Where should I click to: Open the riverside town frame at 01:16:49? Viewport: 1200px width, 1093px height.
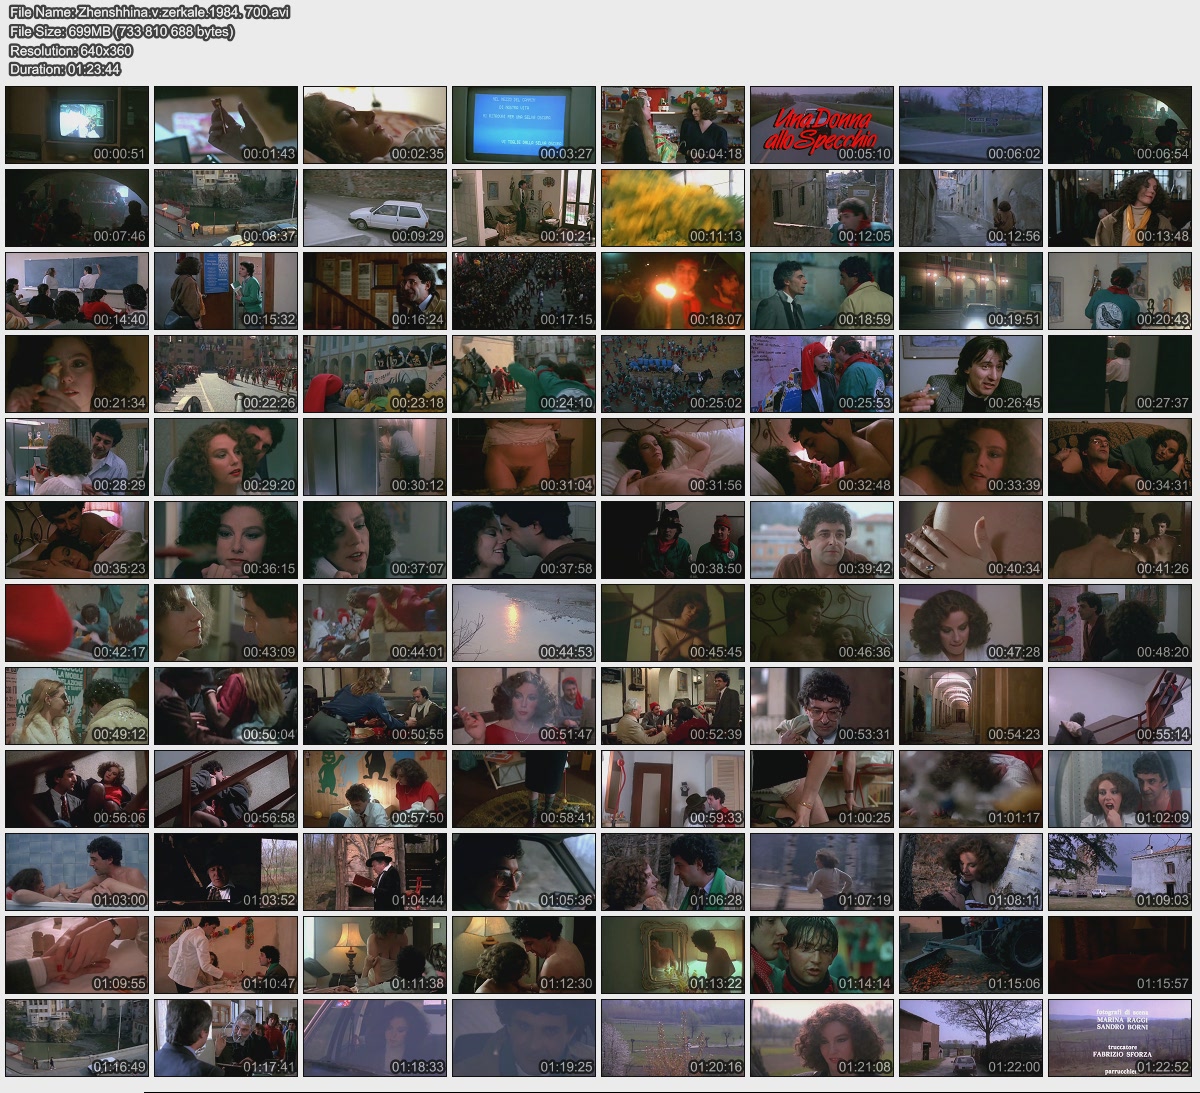point(77,1038)
